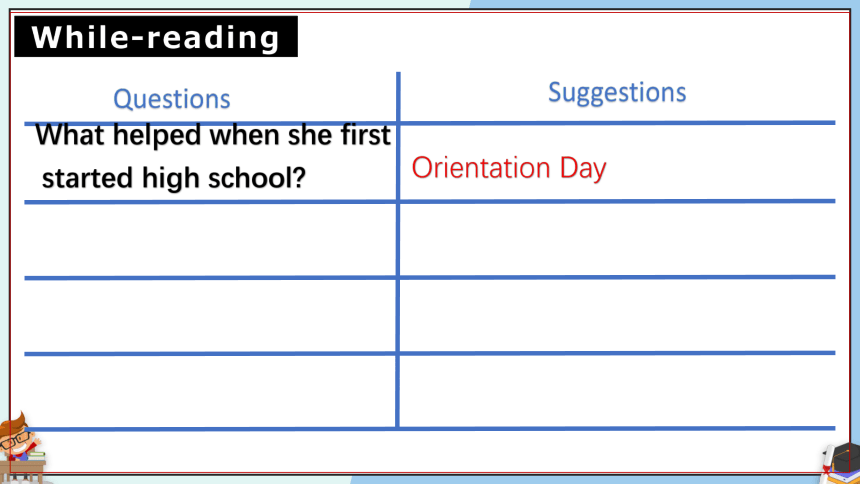Click the graduation cap graphic

[842, 458]
